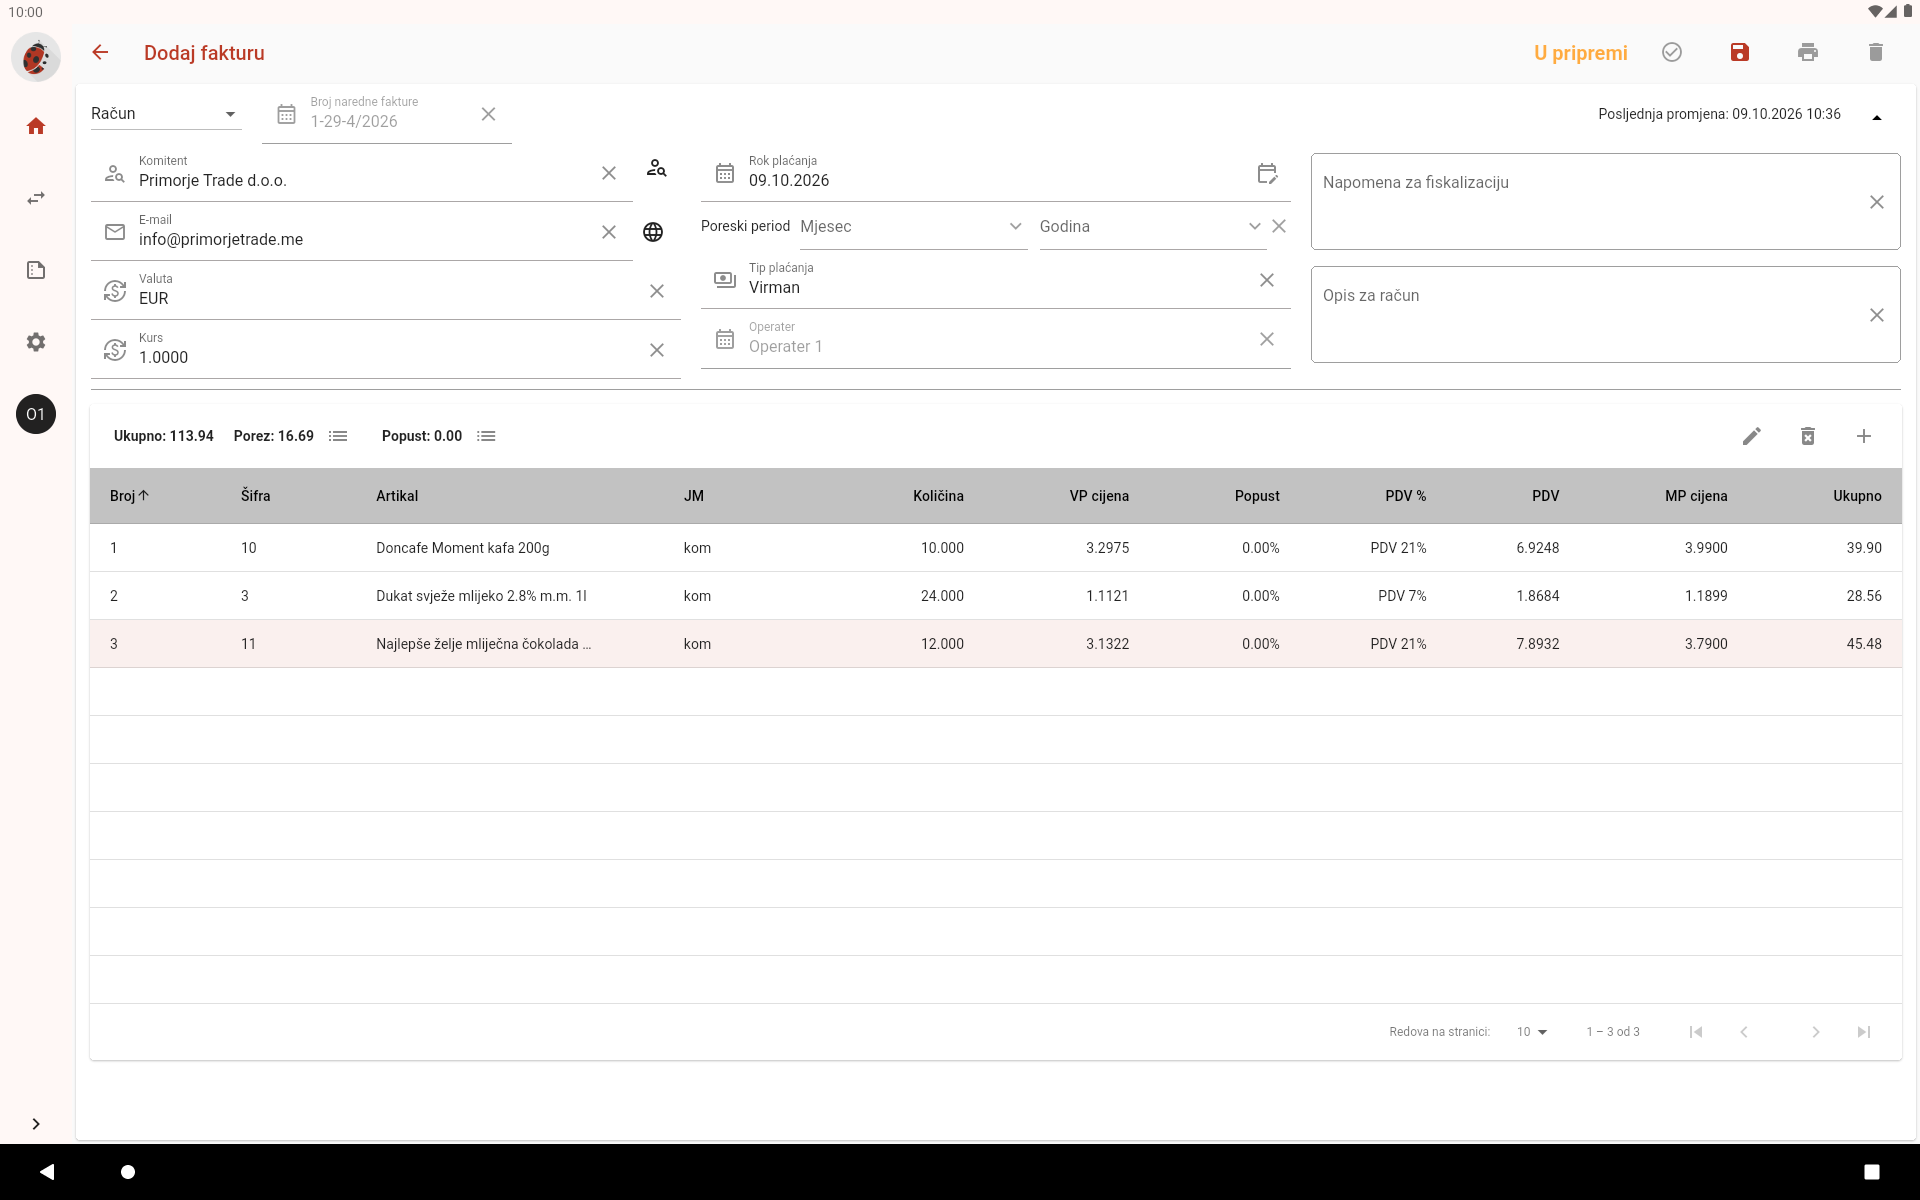Viewport: 1920px width, 1200px height.
Task: Clear the Tip plaćanja field
Action: (x=1267, y=280)
